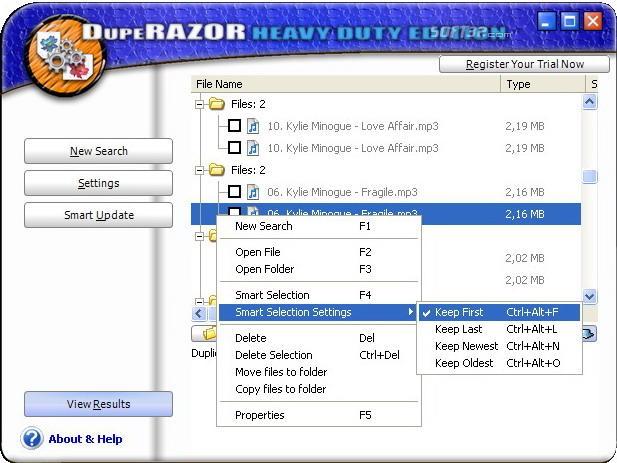Click the first '2,02 MB' size value

525,258
